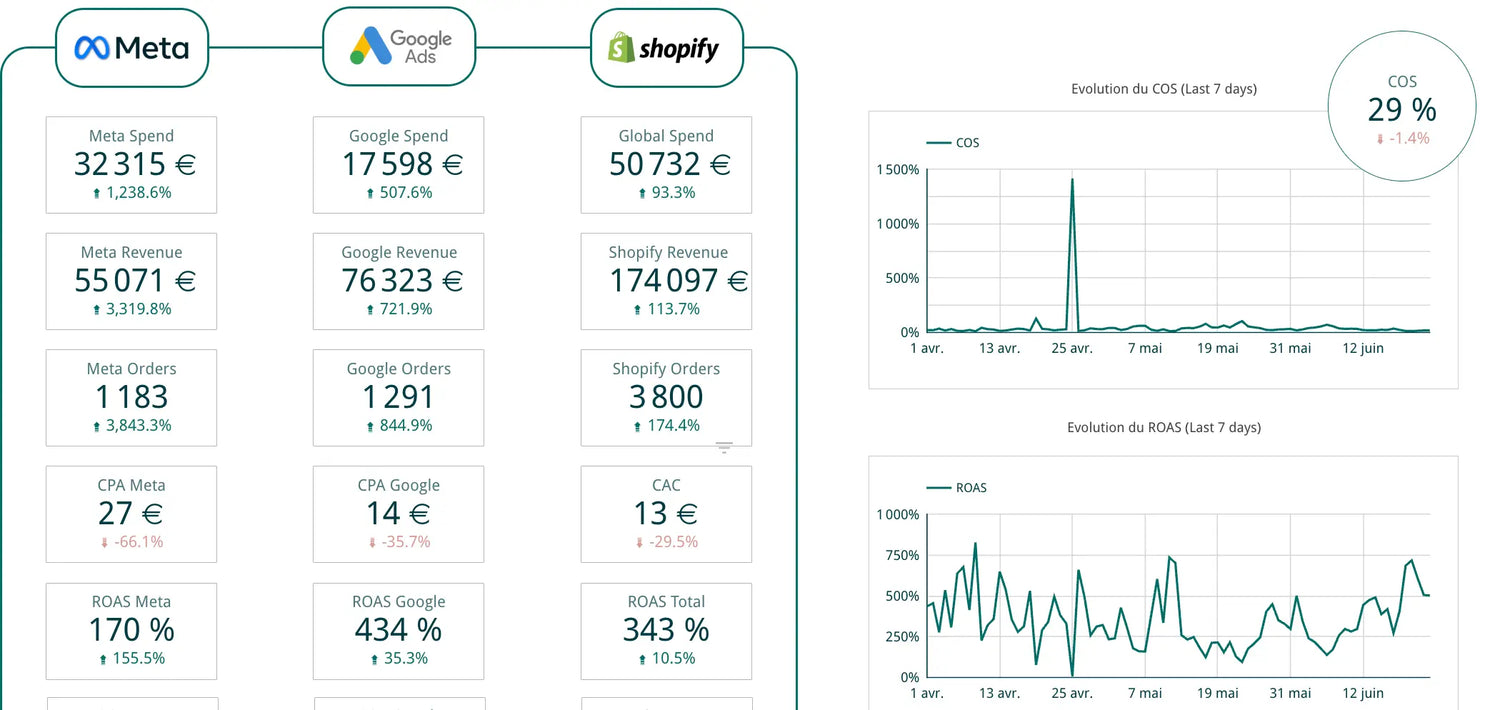1500x710 pixels.
Task: Click the up arrow under ROAS Total
Action: click(x=637, y=659)
